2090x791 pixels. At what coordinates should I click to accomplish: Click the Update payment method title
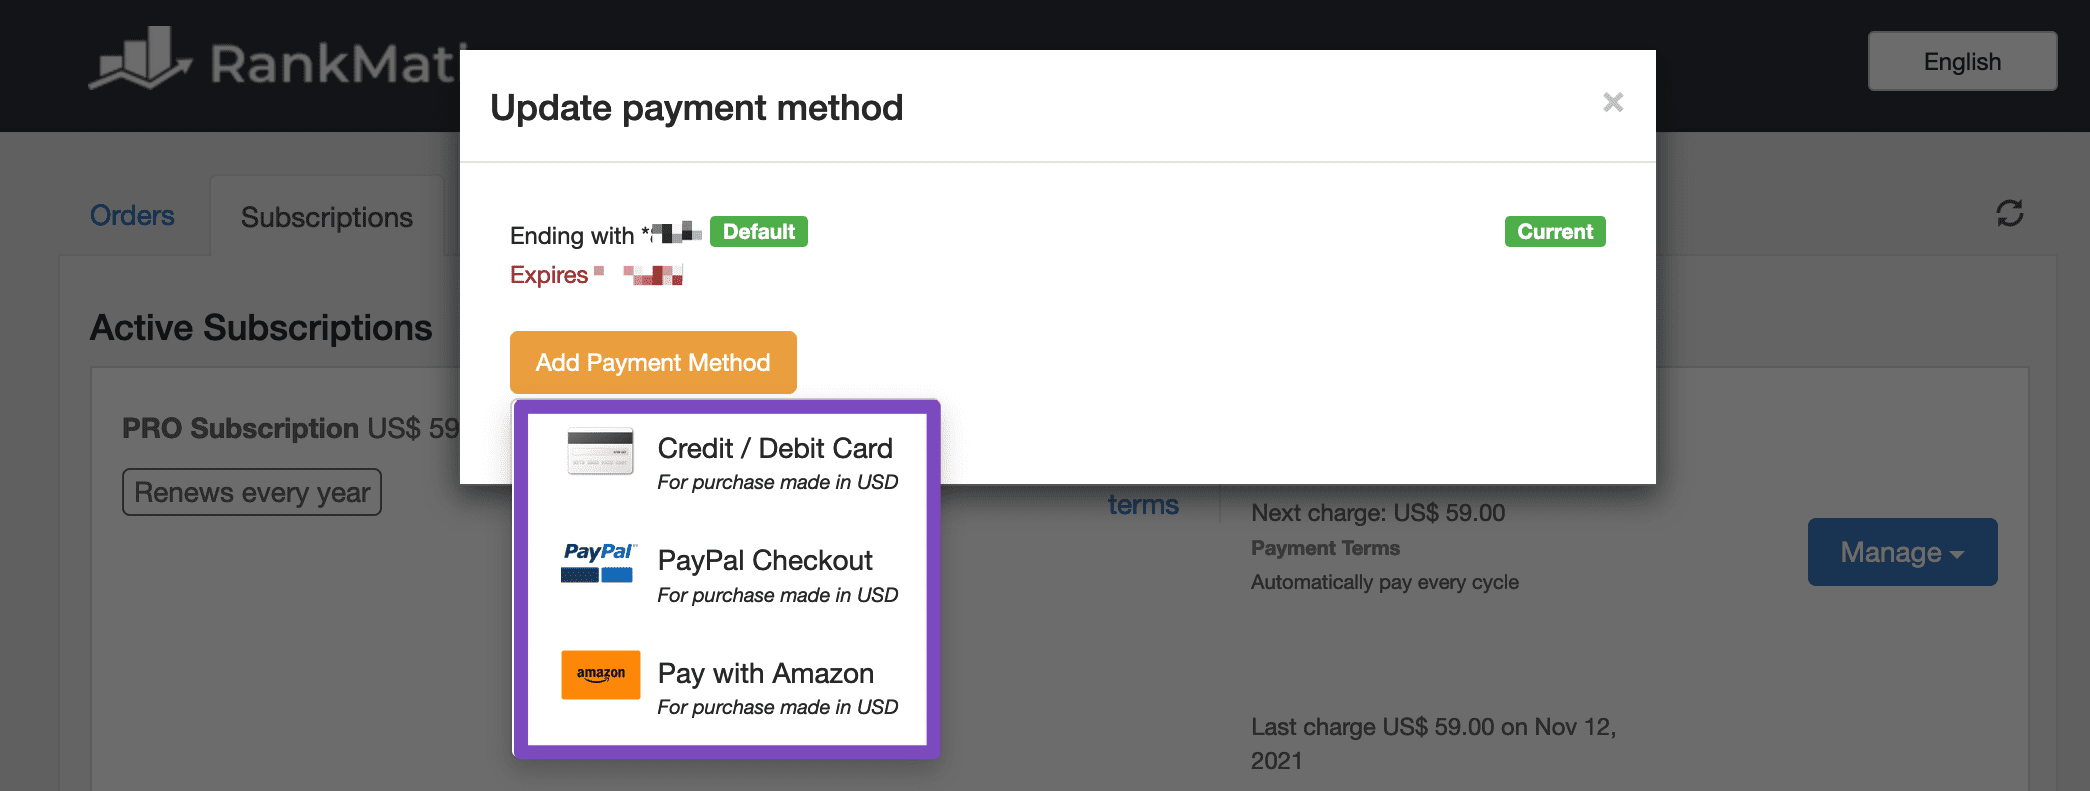click(x=697, y=108)
